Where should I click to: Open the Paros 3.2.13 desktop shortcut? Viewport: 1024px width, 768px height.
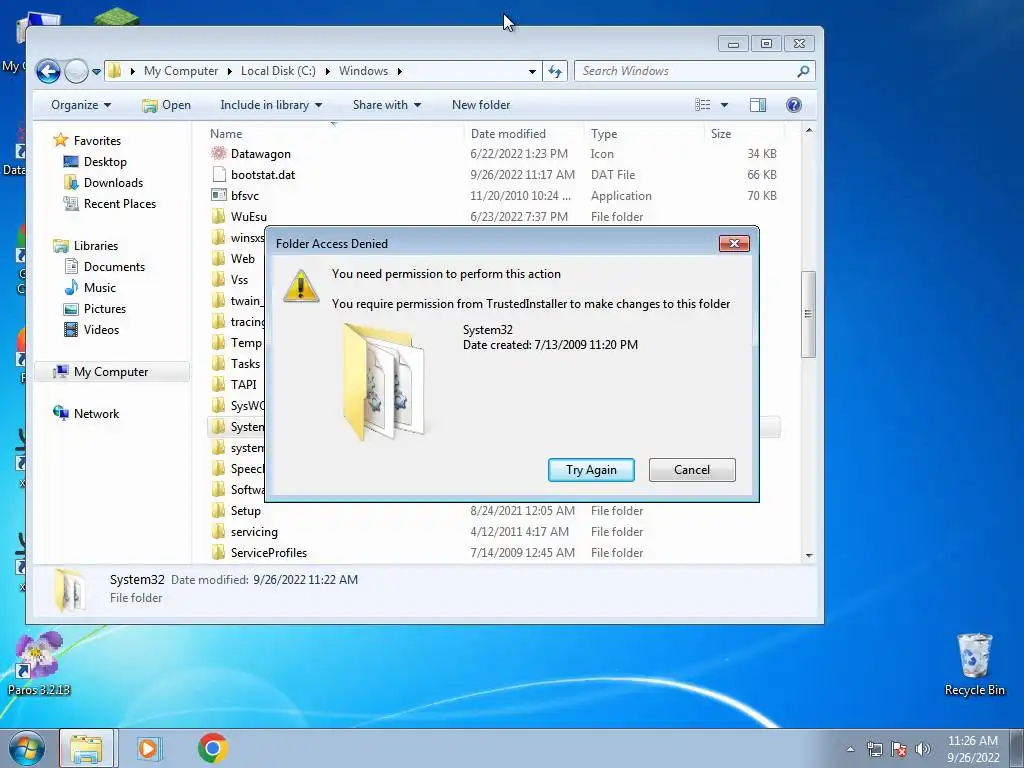pyautogui.click(x=39, y=664)
